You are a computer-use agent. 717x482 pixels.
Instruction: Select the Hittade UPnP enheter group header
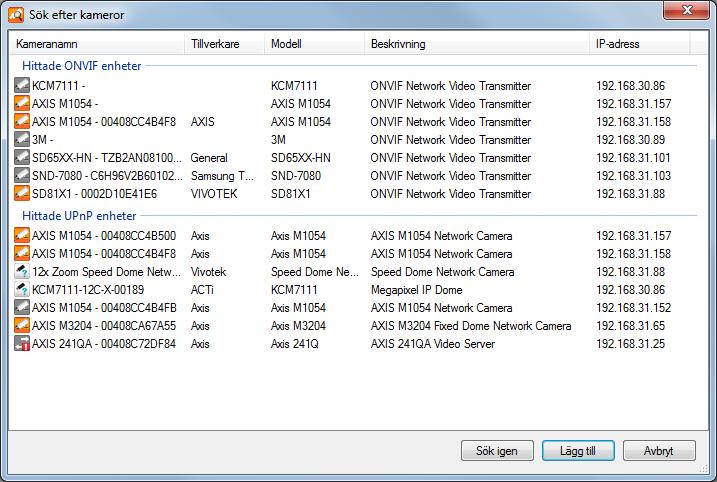[x=79, y=216]
